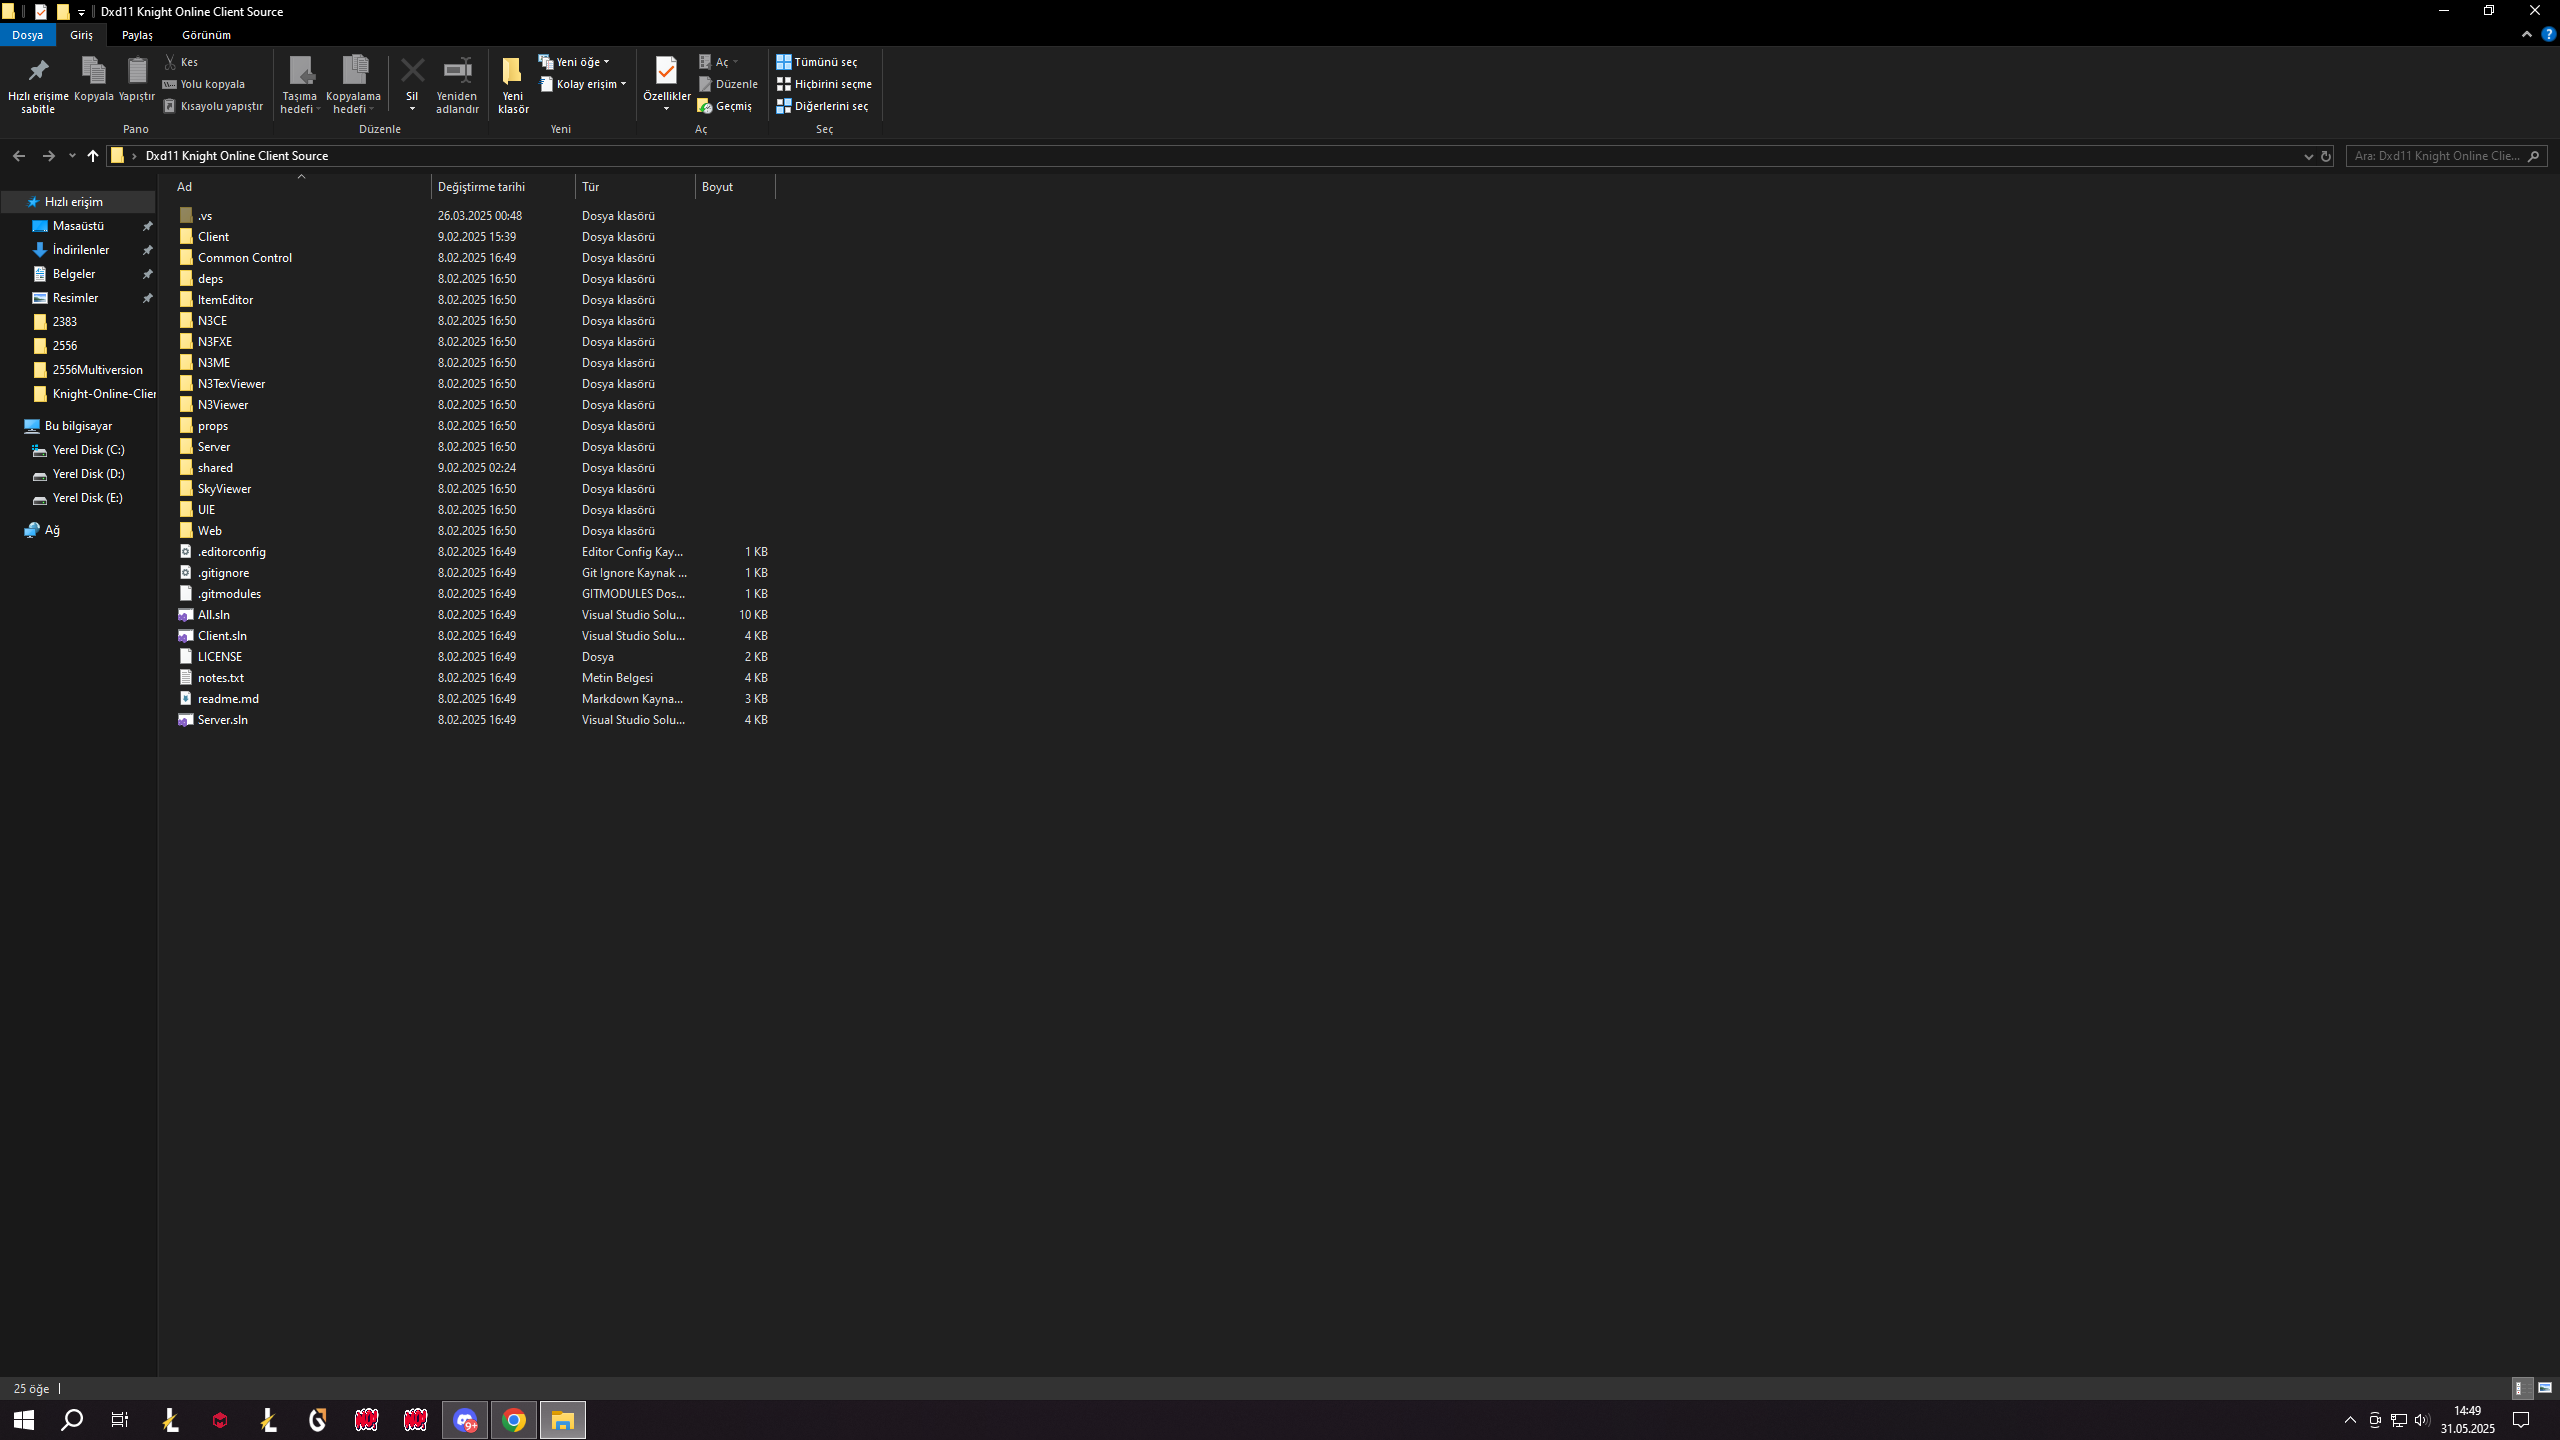The height and width of the screenshot is (1440, 2560).
Task: Open Windows Start menu
Action: click(24, 1420)
